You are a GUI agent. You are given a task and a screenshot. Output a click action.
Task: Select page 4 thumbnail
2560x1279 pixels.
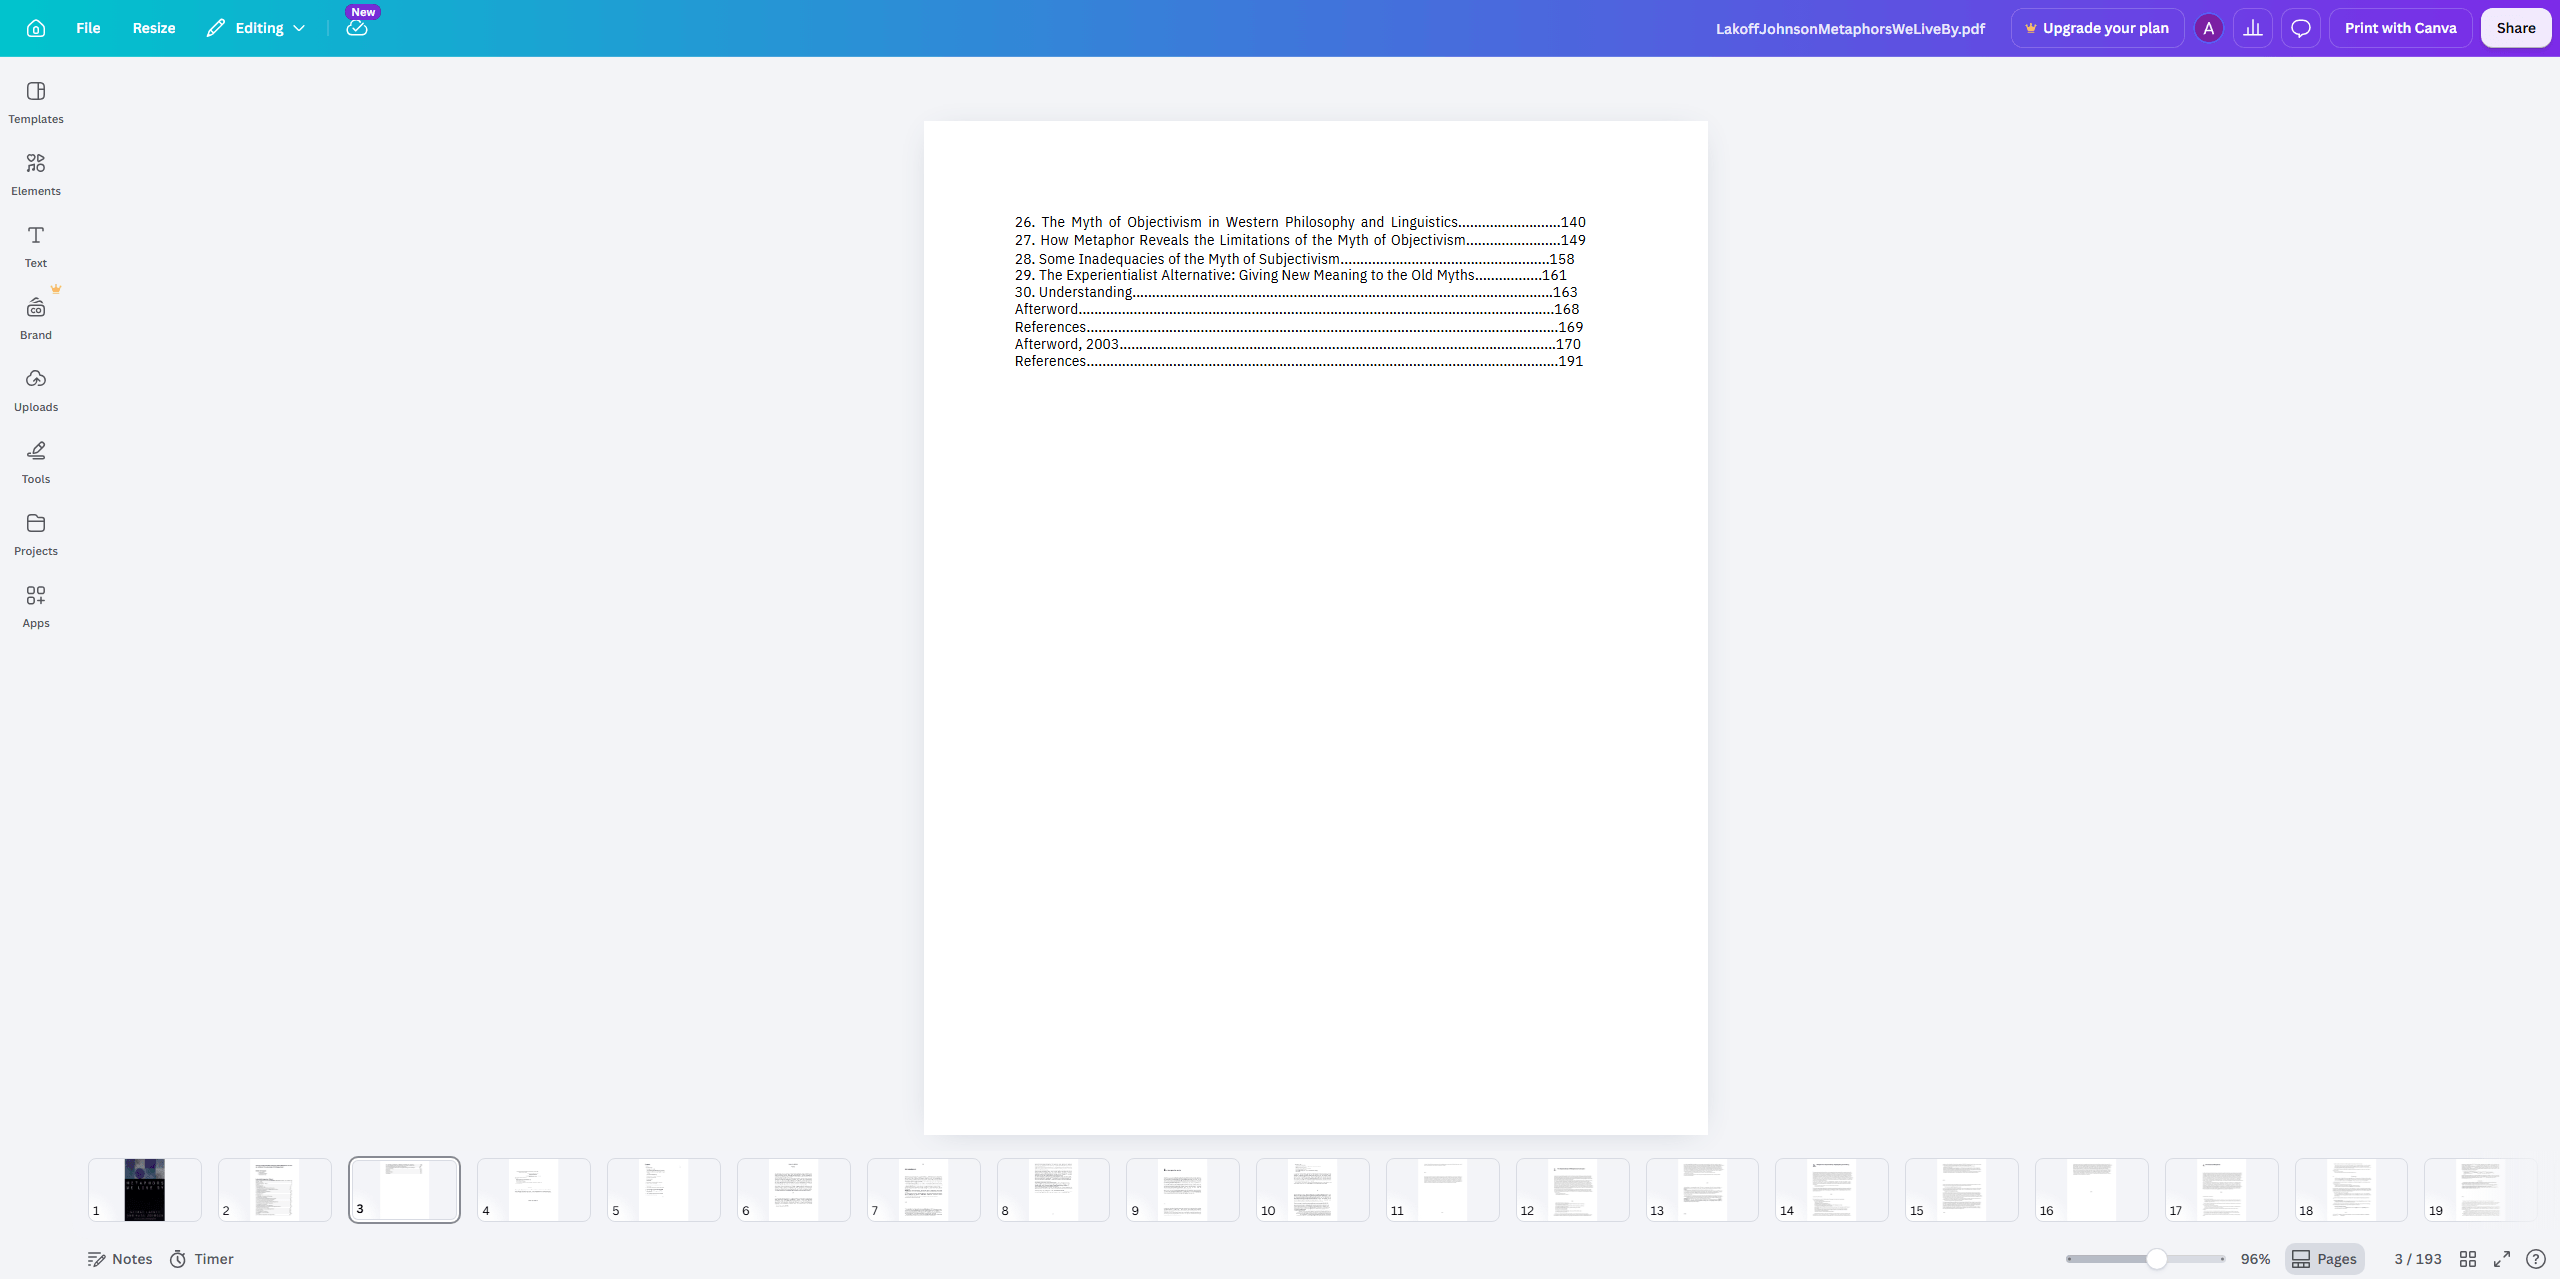[x=534, y=1190]
